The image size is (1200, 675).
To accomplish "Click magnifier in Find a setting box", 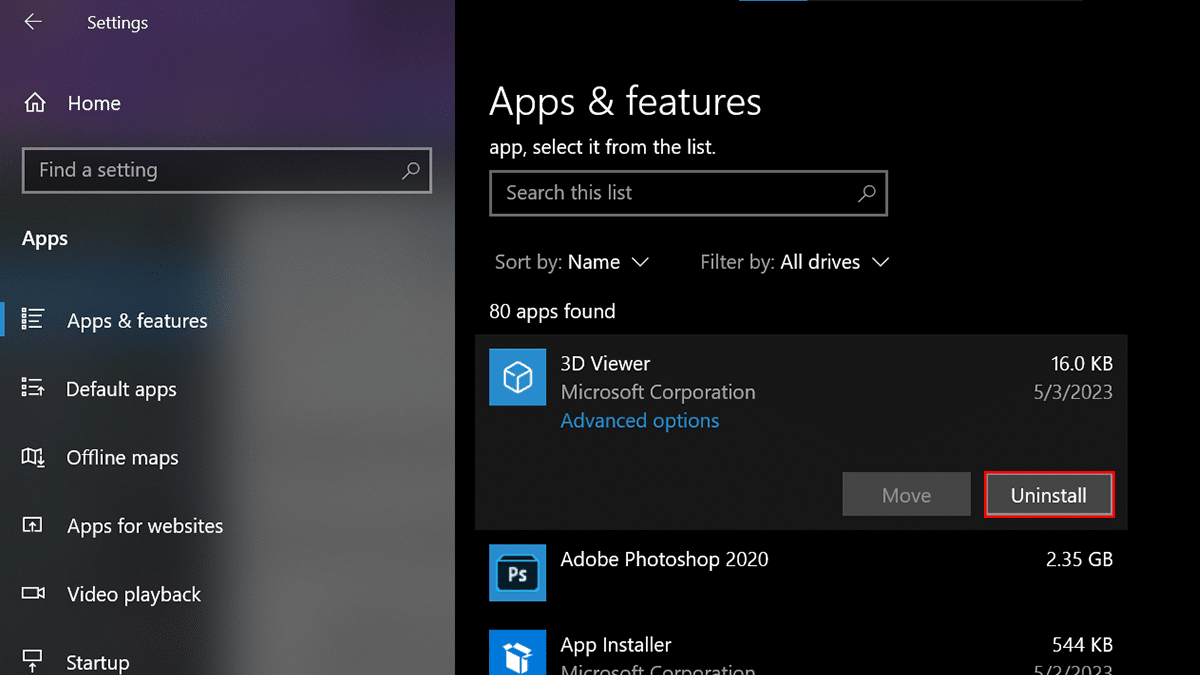I will [410, 171].
